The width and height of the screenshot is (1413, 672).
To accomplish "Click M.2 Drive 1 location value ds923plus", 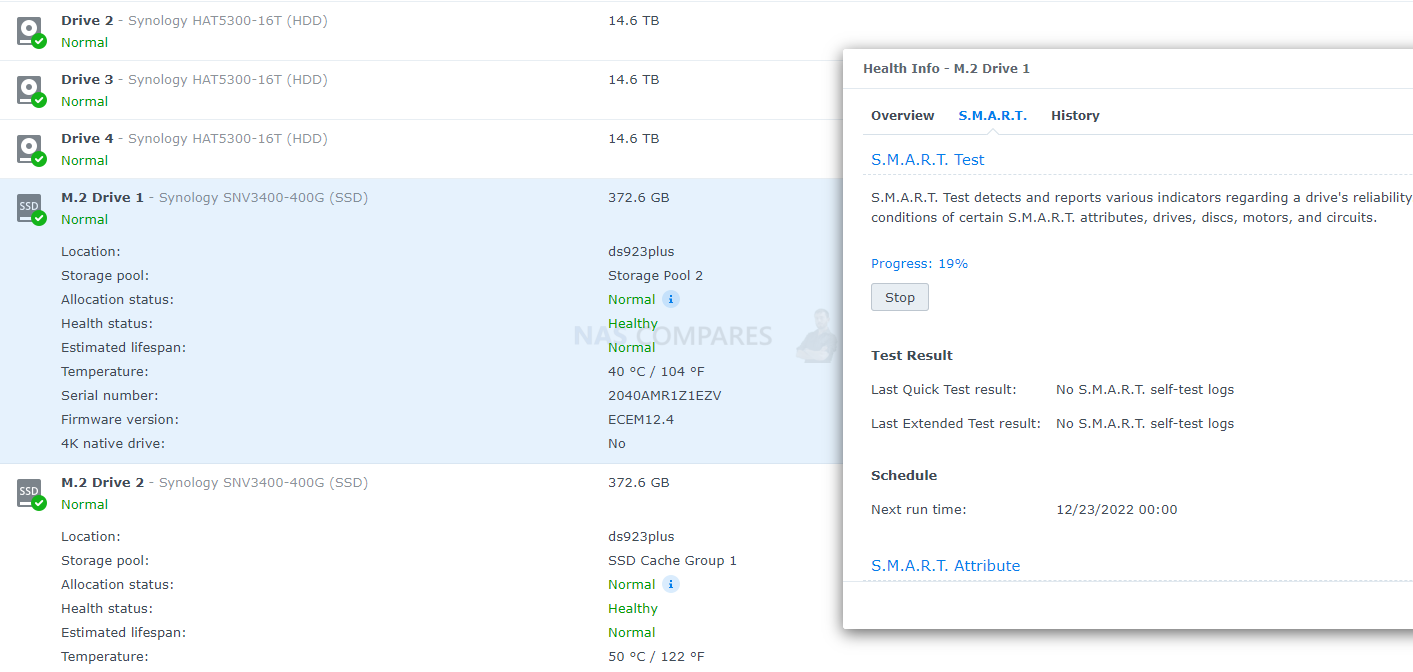I will [x=641, y=252].
